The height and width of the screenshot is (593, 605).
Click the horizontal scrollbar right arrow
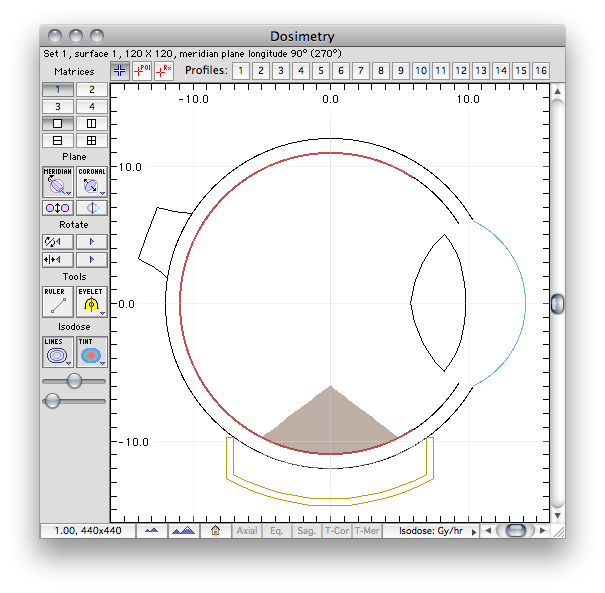pyautogui.click(x=542, y=531)
